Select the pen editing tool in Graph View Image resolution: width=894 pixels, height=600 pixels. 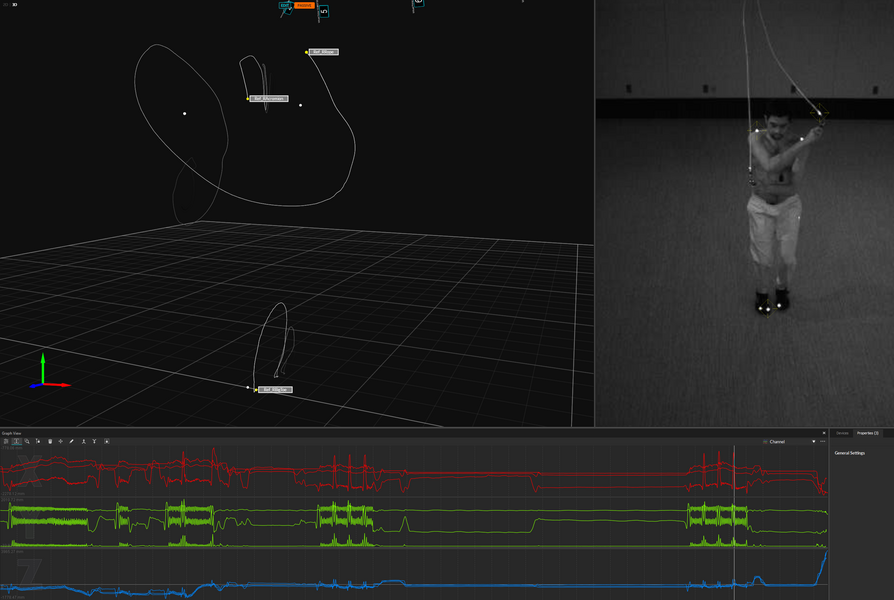(72, 441)
